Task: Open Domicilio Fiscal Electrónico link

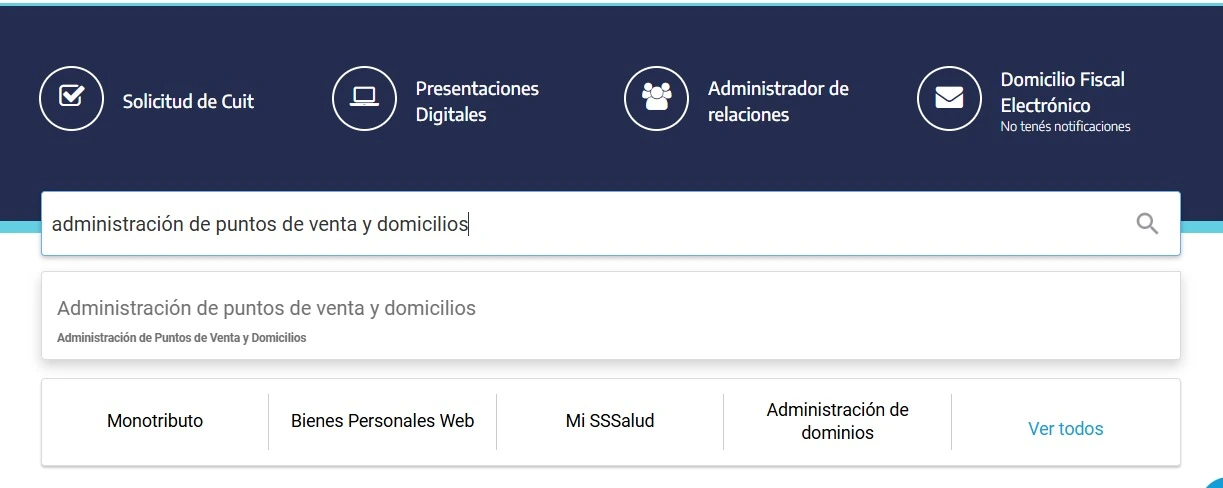Action: [1062, 92]
